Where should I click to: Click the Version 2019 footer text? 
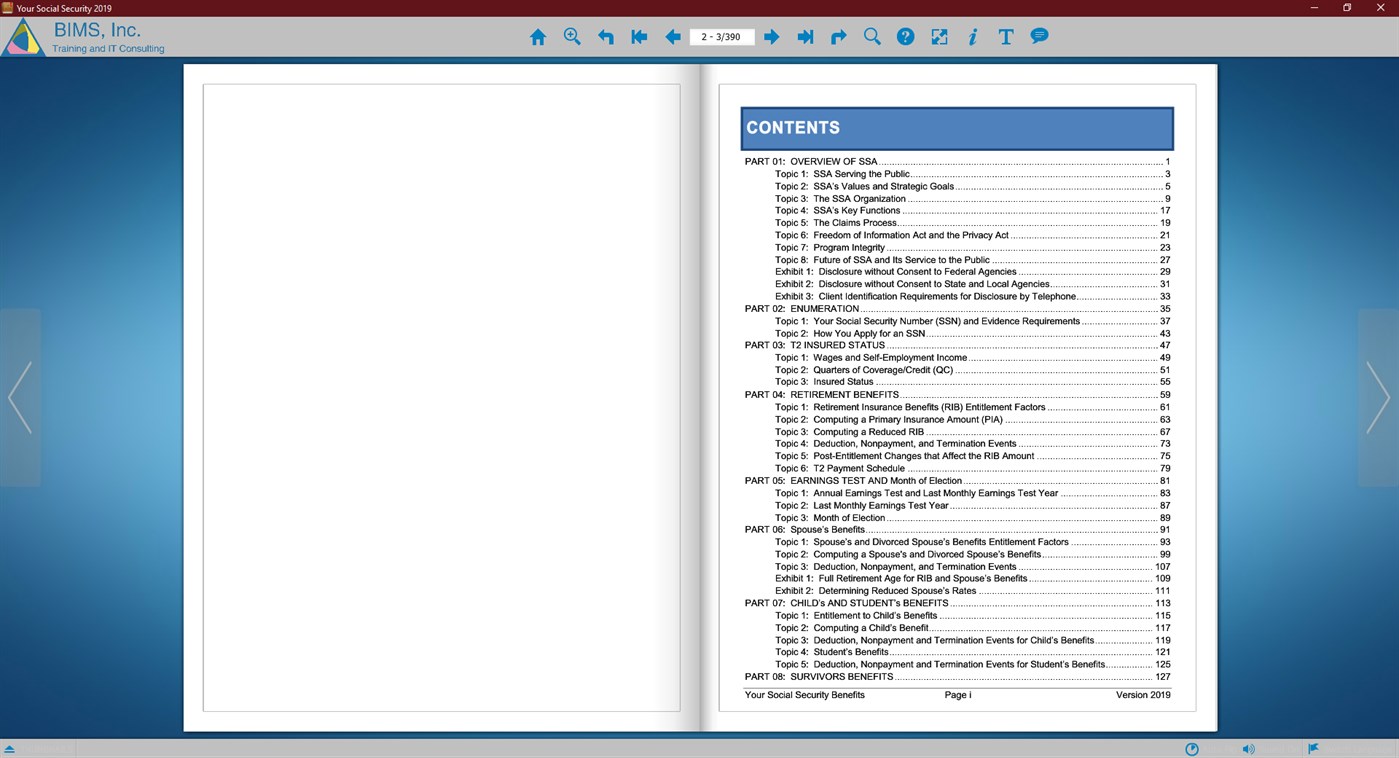(1143, 695)
